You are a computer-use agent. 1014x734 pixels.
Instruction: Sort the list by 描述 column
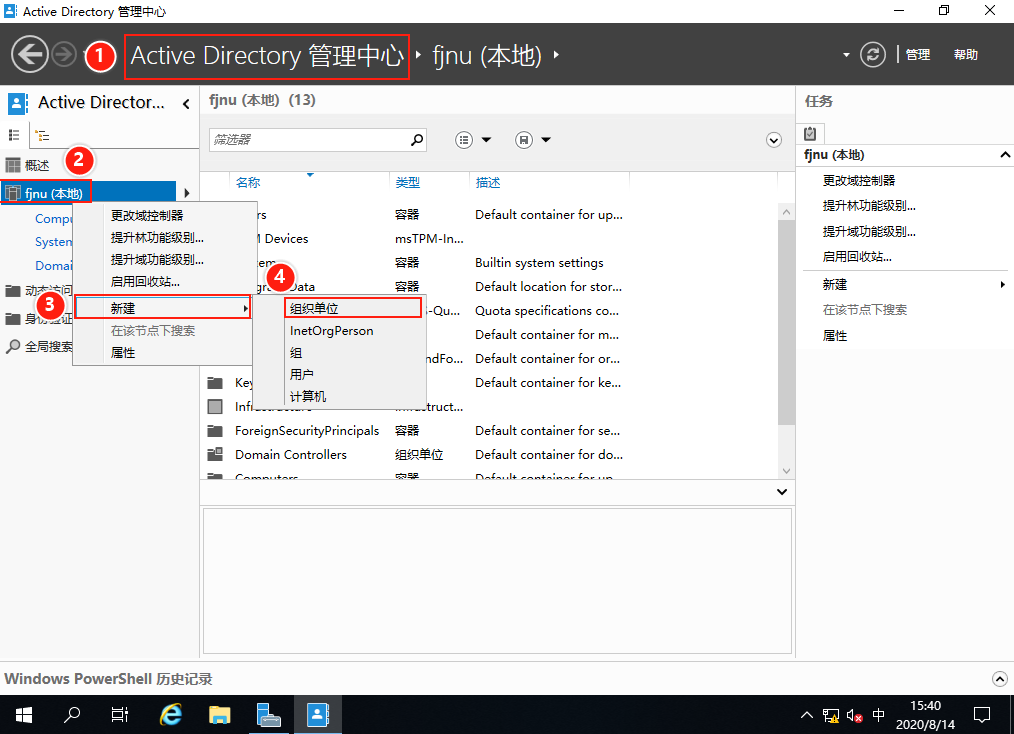[x=488, y=182]
